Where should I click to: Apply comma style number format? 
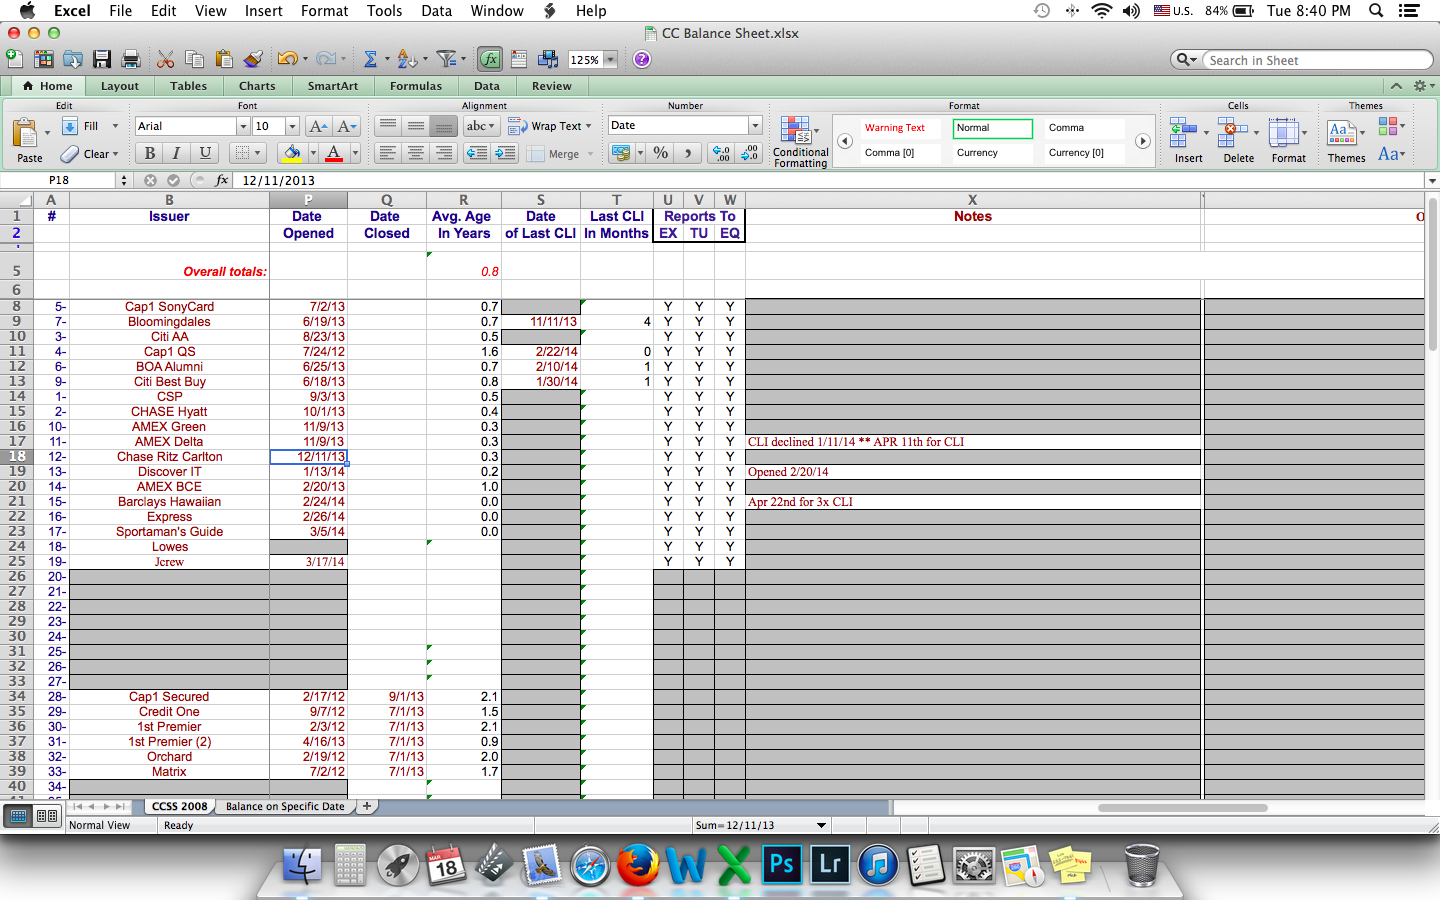tap(688, 153)
